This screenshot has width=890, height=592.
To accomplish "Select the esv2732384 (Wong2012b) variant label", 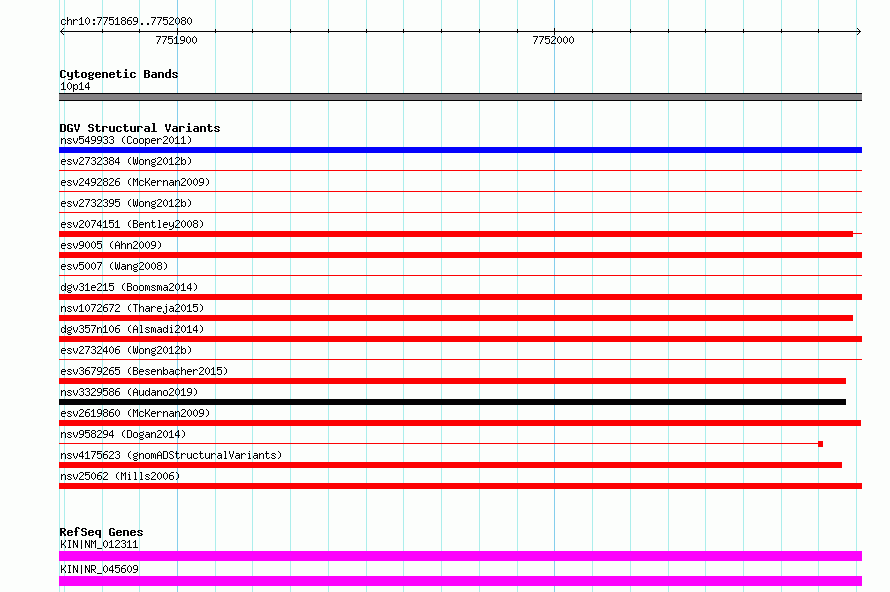I will tap(126, 161).
